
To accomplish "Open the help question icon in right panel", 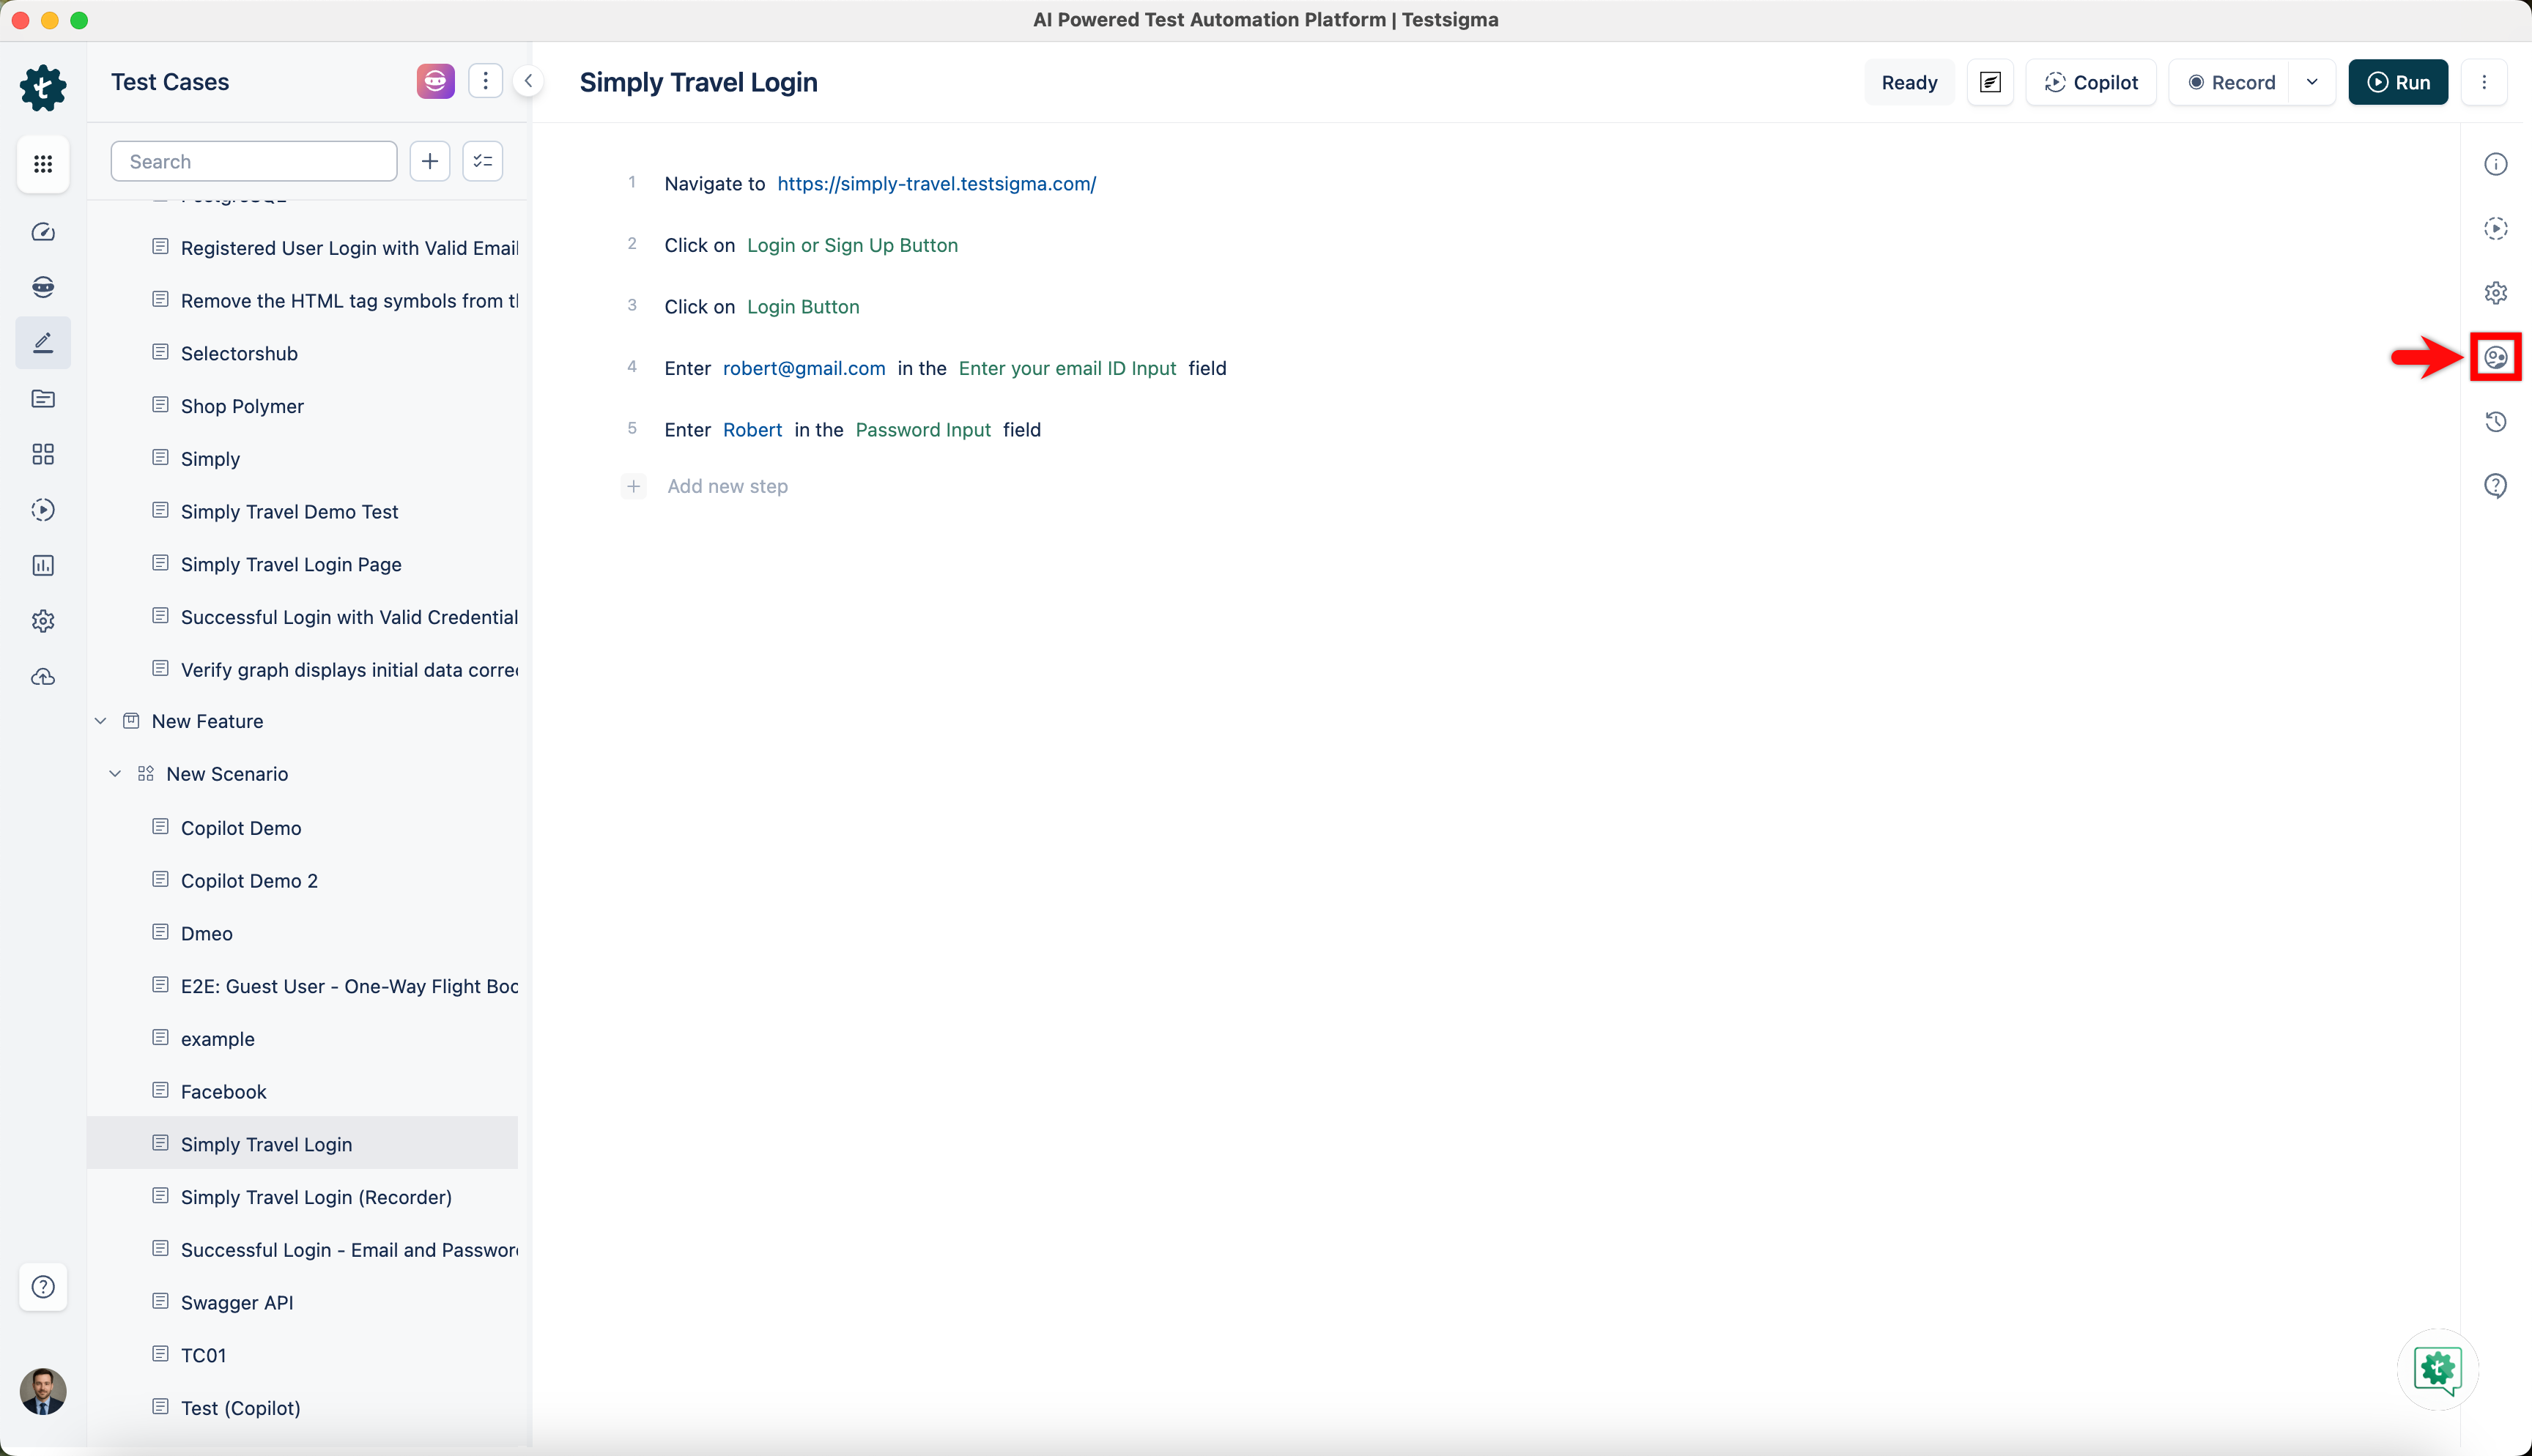I will pos(2496,486).
